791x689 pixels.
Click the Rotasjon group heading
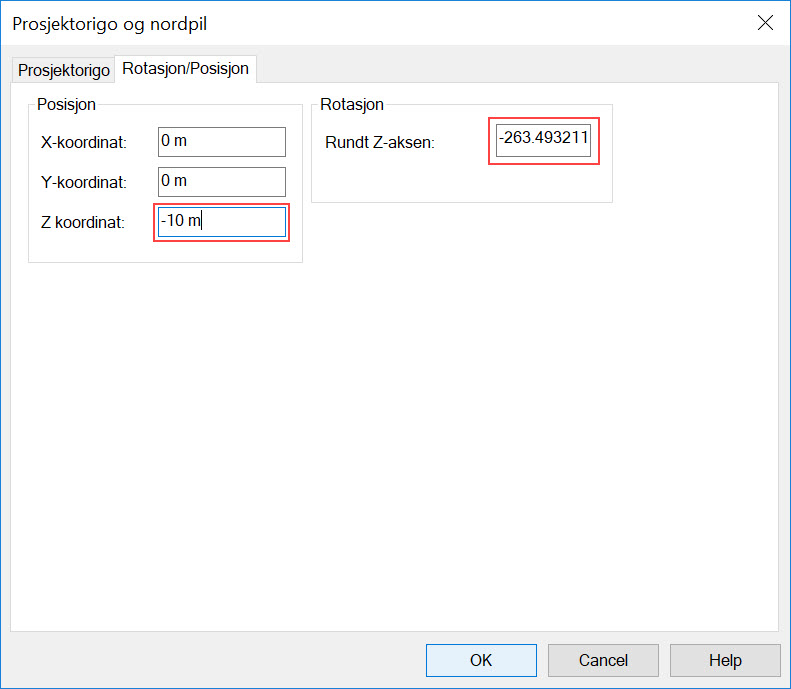tap(352, 104)
